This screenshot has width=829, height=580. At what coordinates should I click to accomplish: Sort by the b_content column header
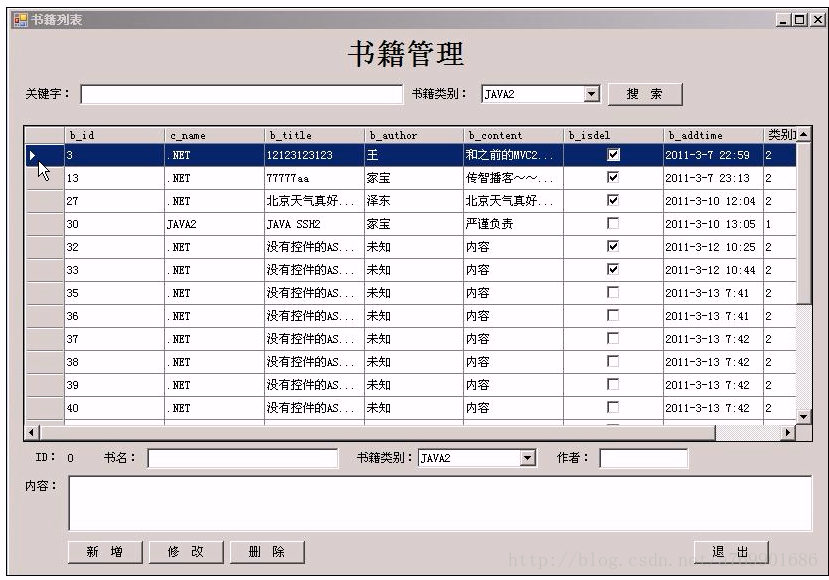(x=513, y=135)
